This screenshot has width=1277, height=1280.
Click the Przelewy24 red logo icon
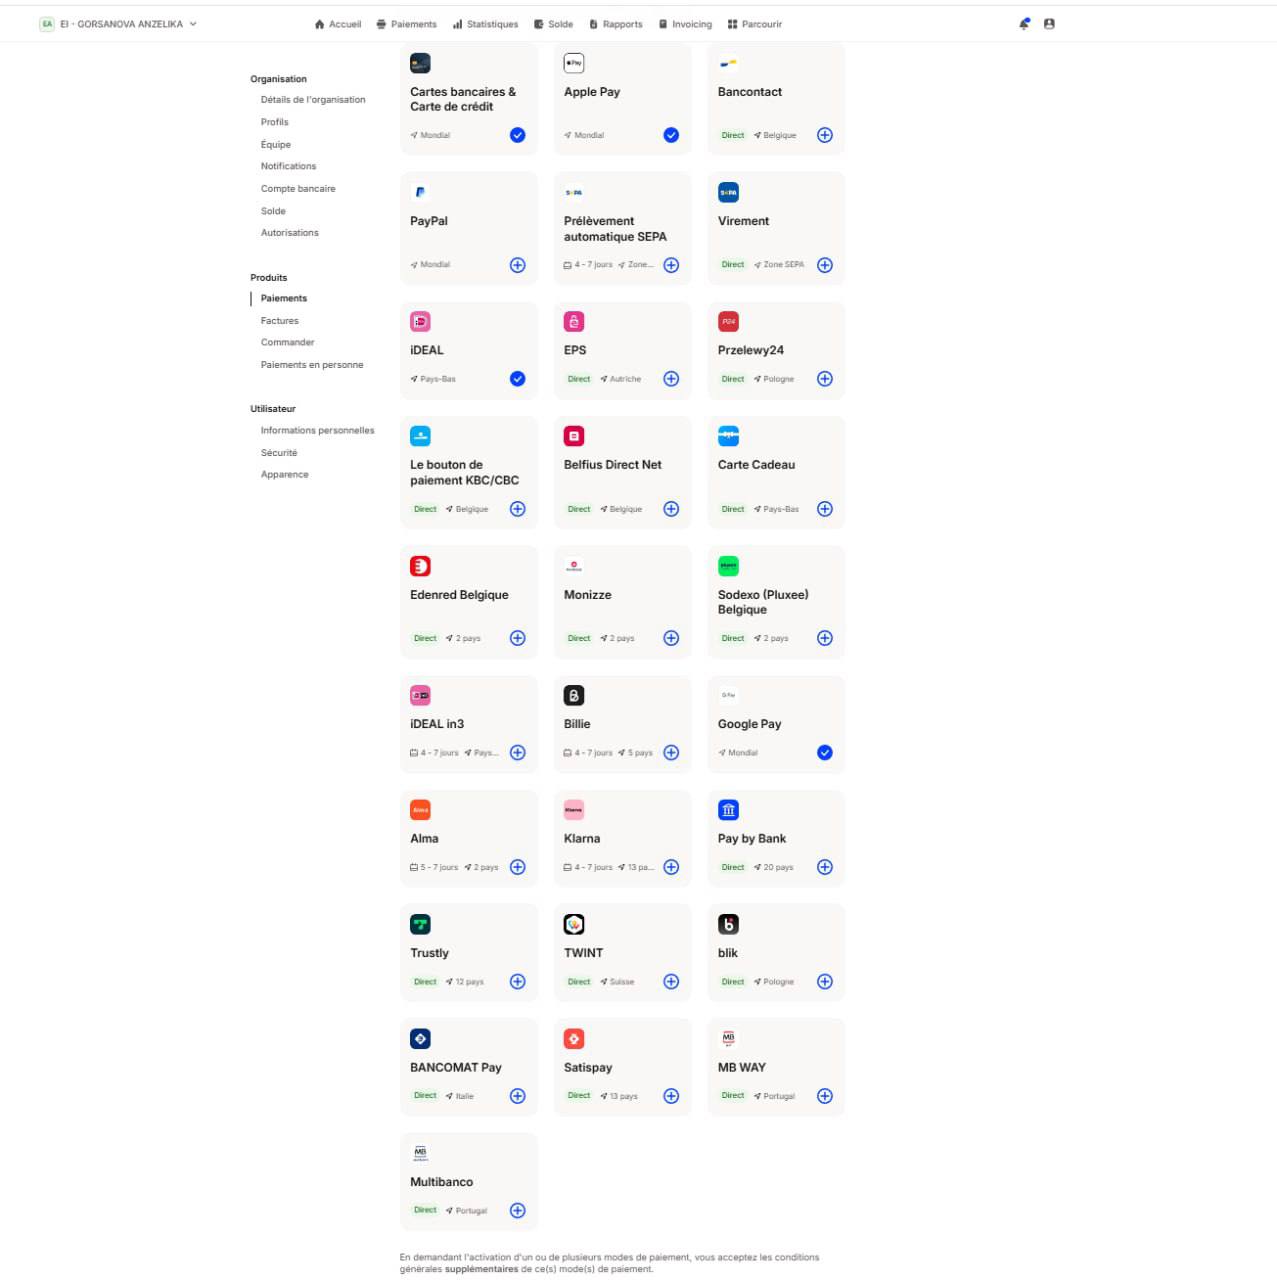(728, 321)
